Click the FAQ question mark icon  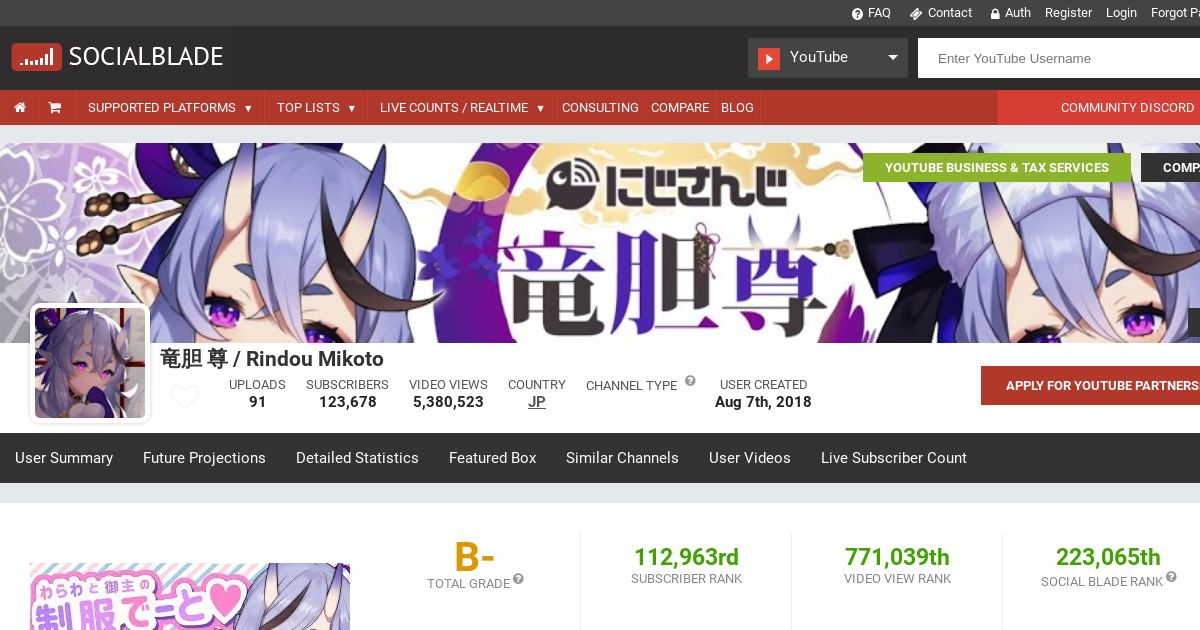857,13
